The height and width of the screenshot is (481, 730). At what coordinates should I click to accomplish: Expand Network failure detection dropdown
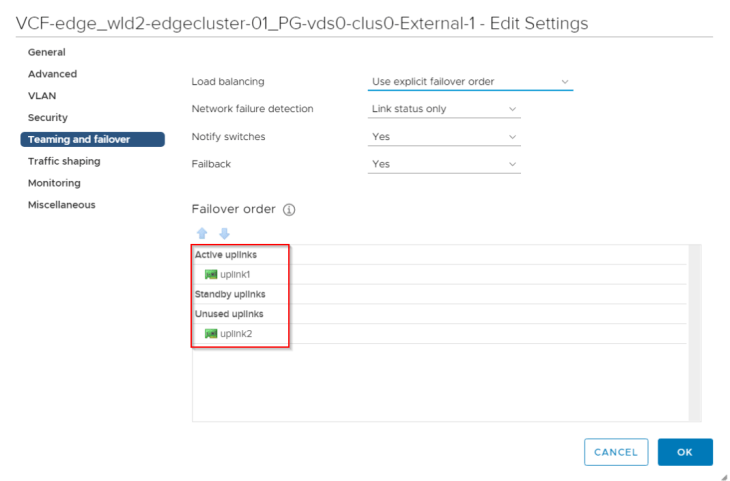pos(444,109)
